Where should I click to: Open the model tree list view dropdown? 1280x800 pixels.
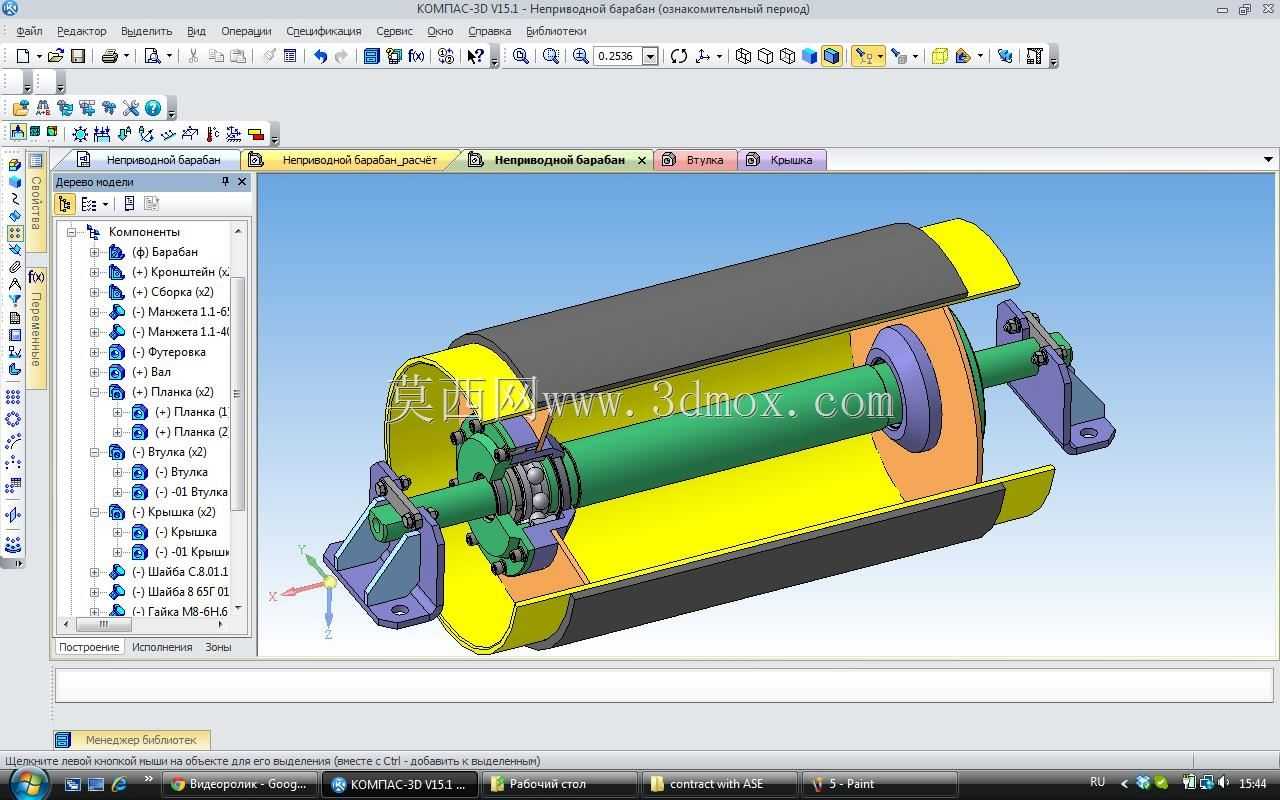[x=104, y=205]
